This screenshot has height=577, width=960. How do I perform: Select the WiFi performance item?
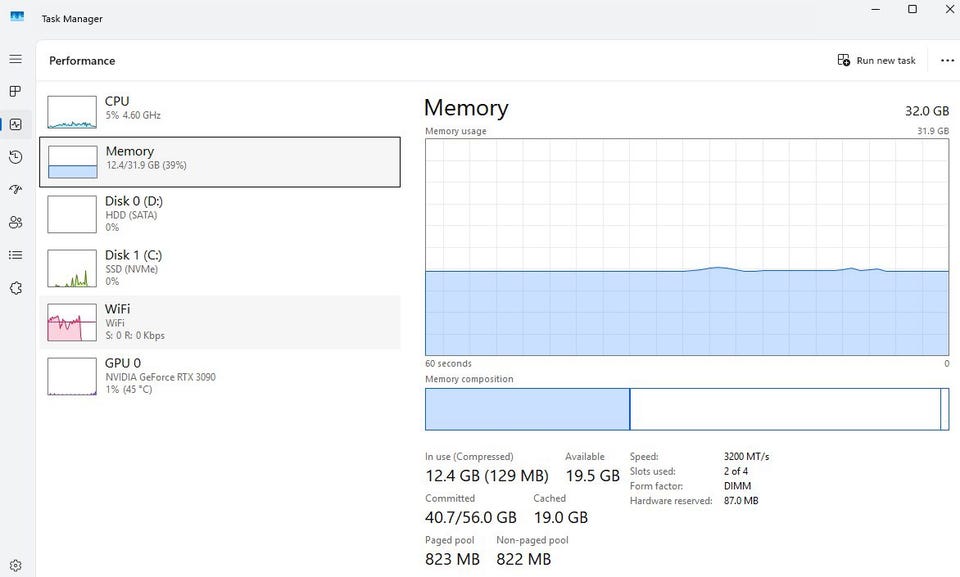[x=220, y=322]
